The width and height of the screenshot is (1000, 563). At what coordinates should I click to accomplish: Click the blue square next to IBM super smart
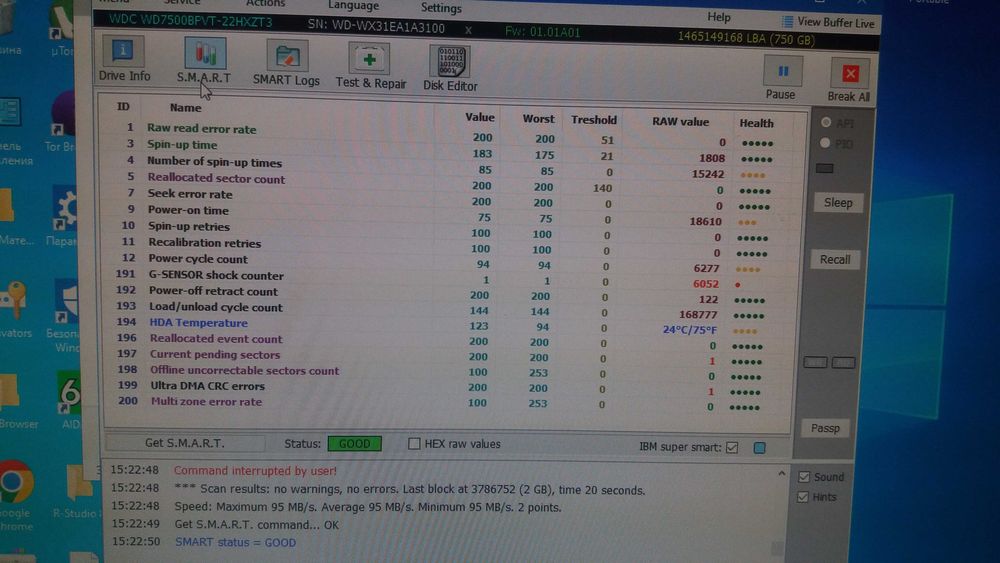(x=760, y=448)
